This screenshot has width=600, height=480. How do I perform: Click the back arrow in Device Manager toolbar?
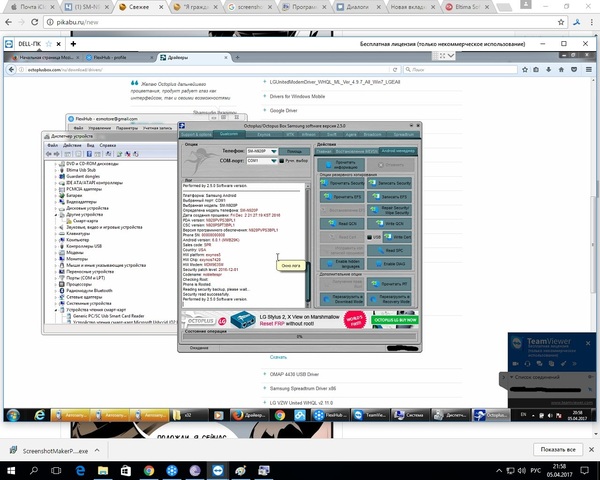pos(49,154)
